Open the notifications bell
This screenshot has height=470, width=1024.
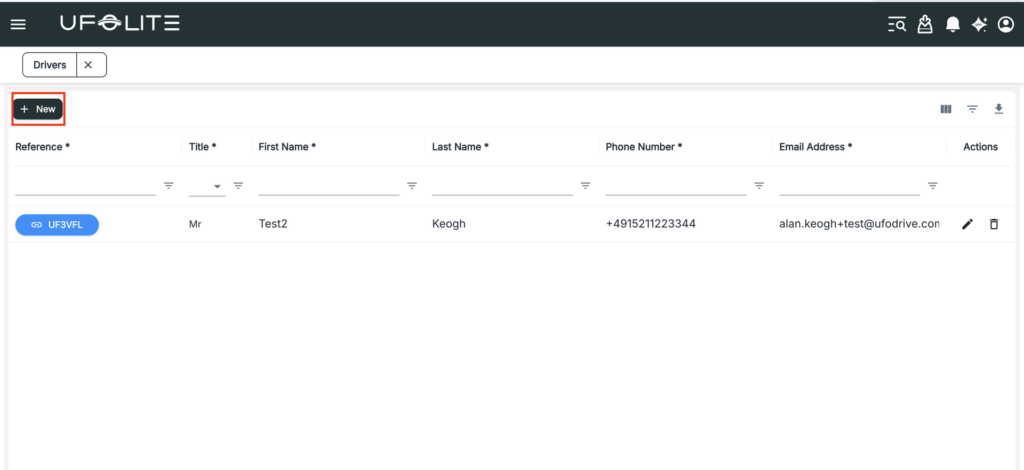[x=953, y=24]
